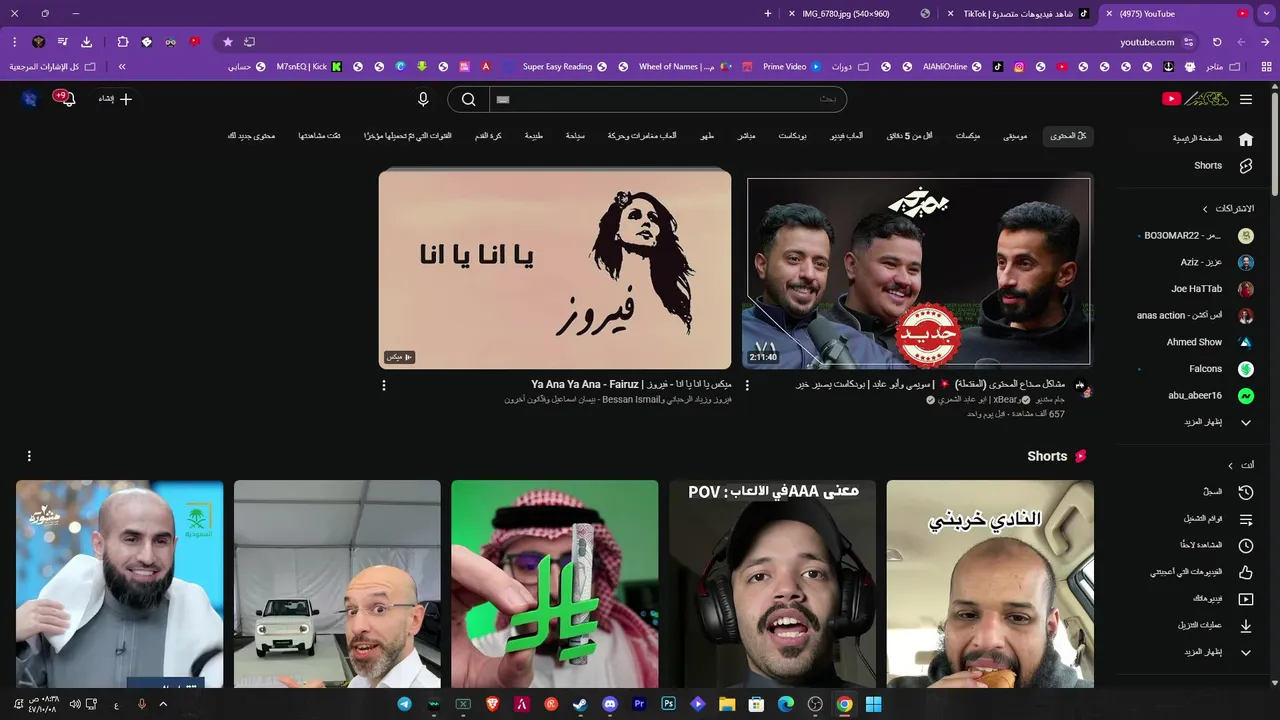Click the search magnifier button
This screenshot has width=1280, height=720.
point(468,99)
